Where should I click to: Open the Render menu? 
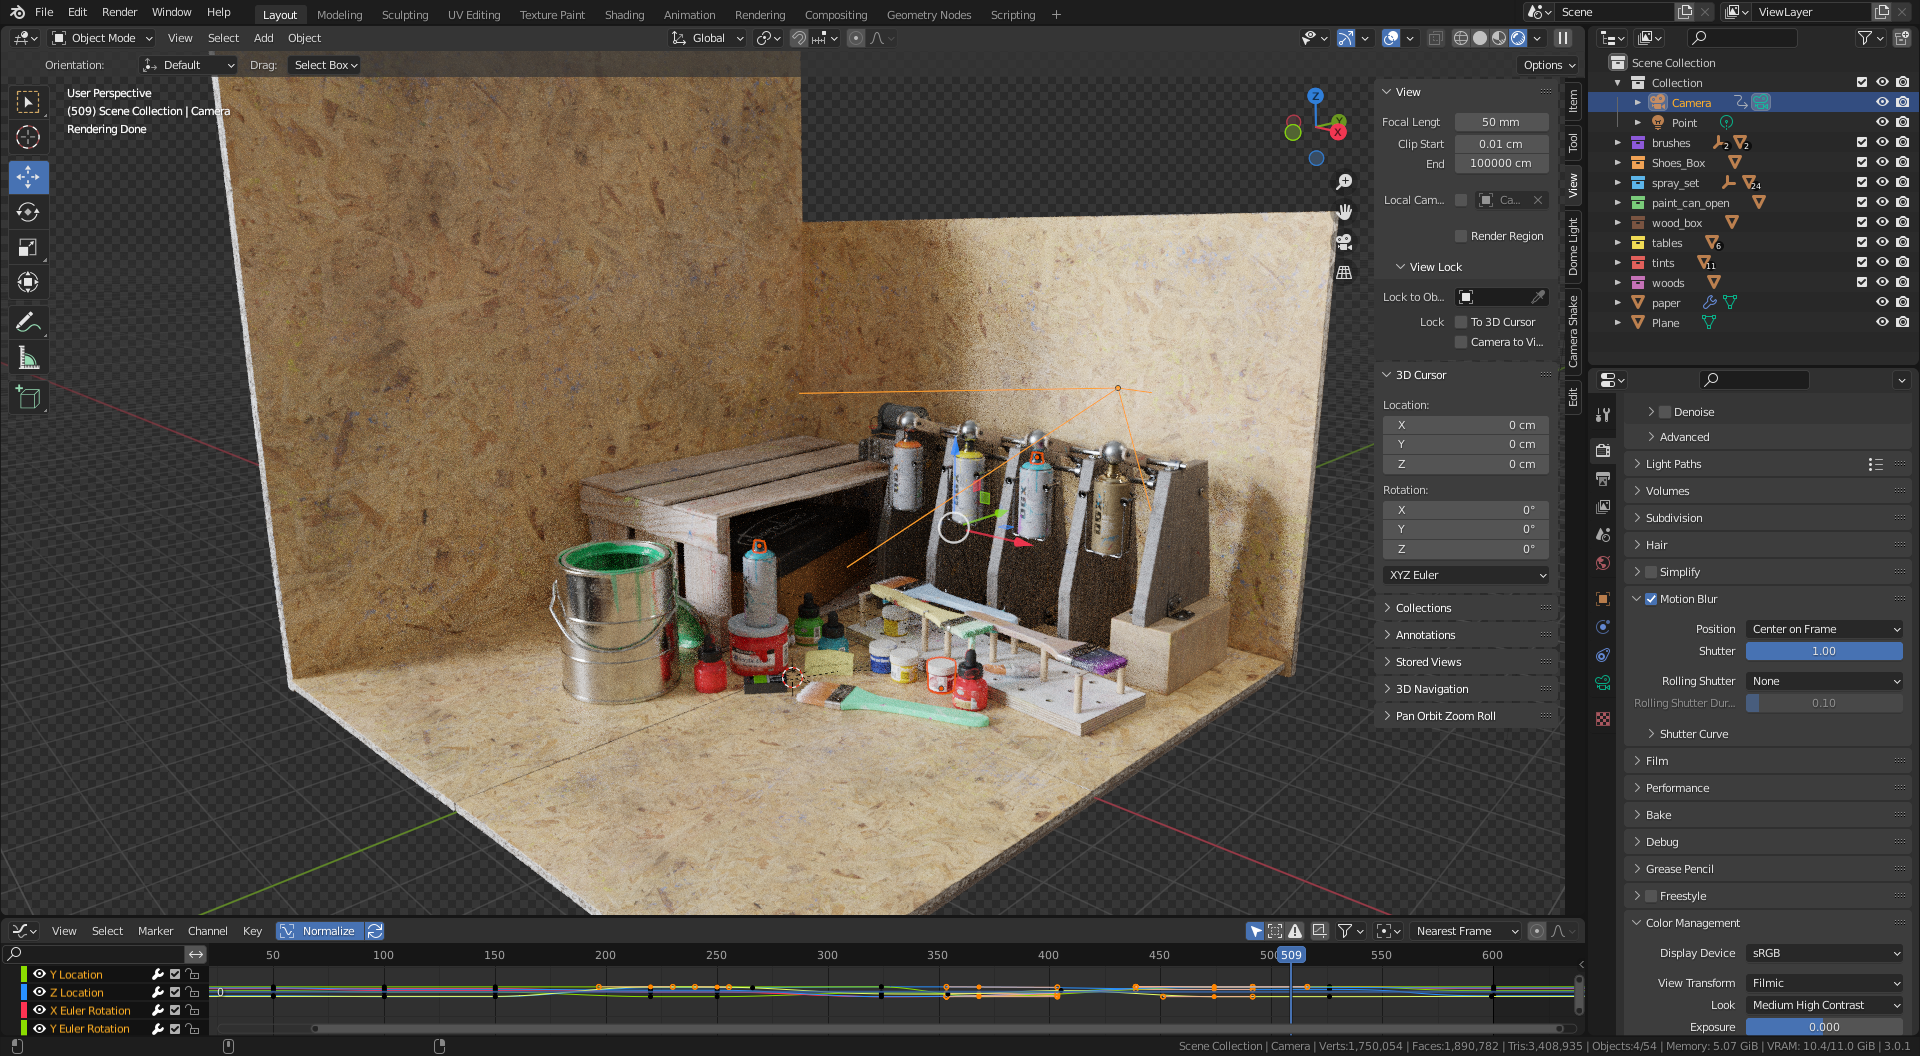119,12
